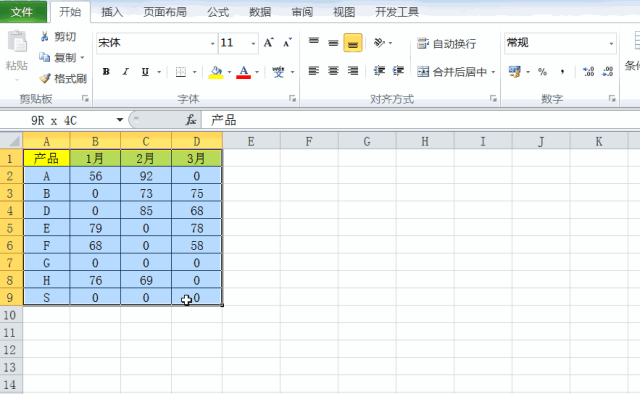Viewport: 640px width, 394px height.
Task: Expand borders dropdown arrow
Action: coord(194,72)
